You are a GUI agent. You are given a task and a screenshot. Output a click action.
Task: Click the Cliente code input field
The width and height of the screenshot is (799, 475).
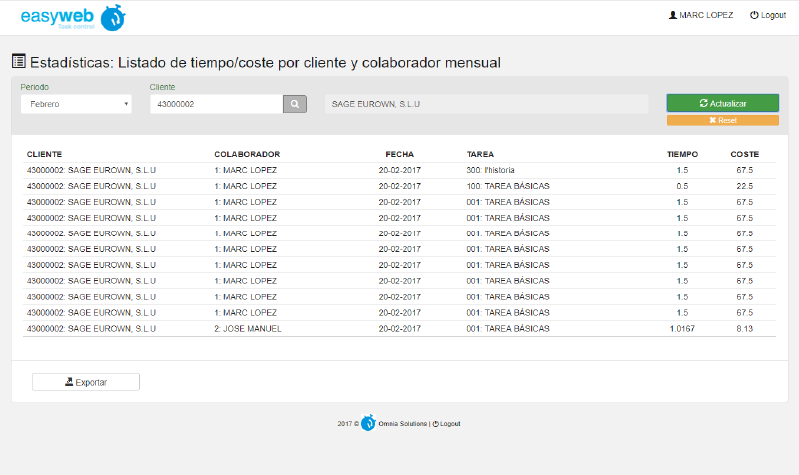pos(216,104)
